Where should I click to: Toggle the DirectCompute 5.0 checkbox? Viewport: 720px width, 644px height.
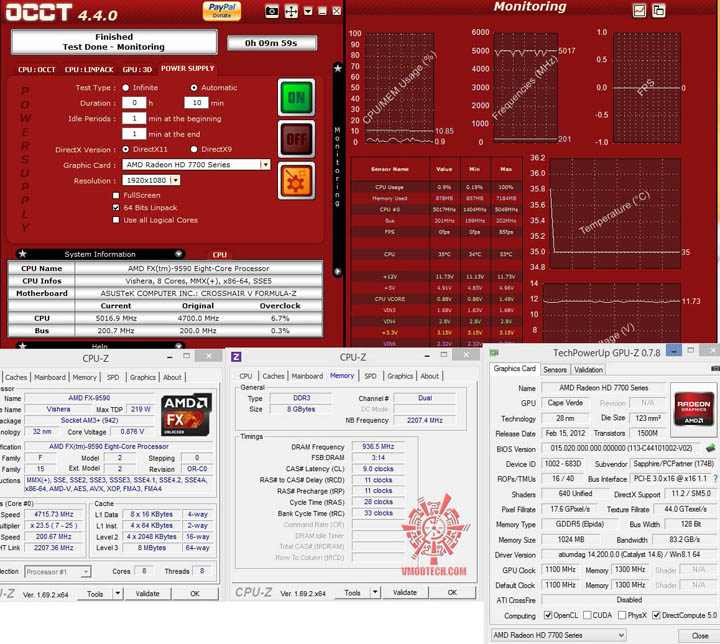point(656,615)
